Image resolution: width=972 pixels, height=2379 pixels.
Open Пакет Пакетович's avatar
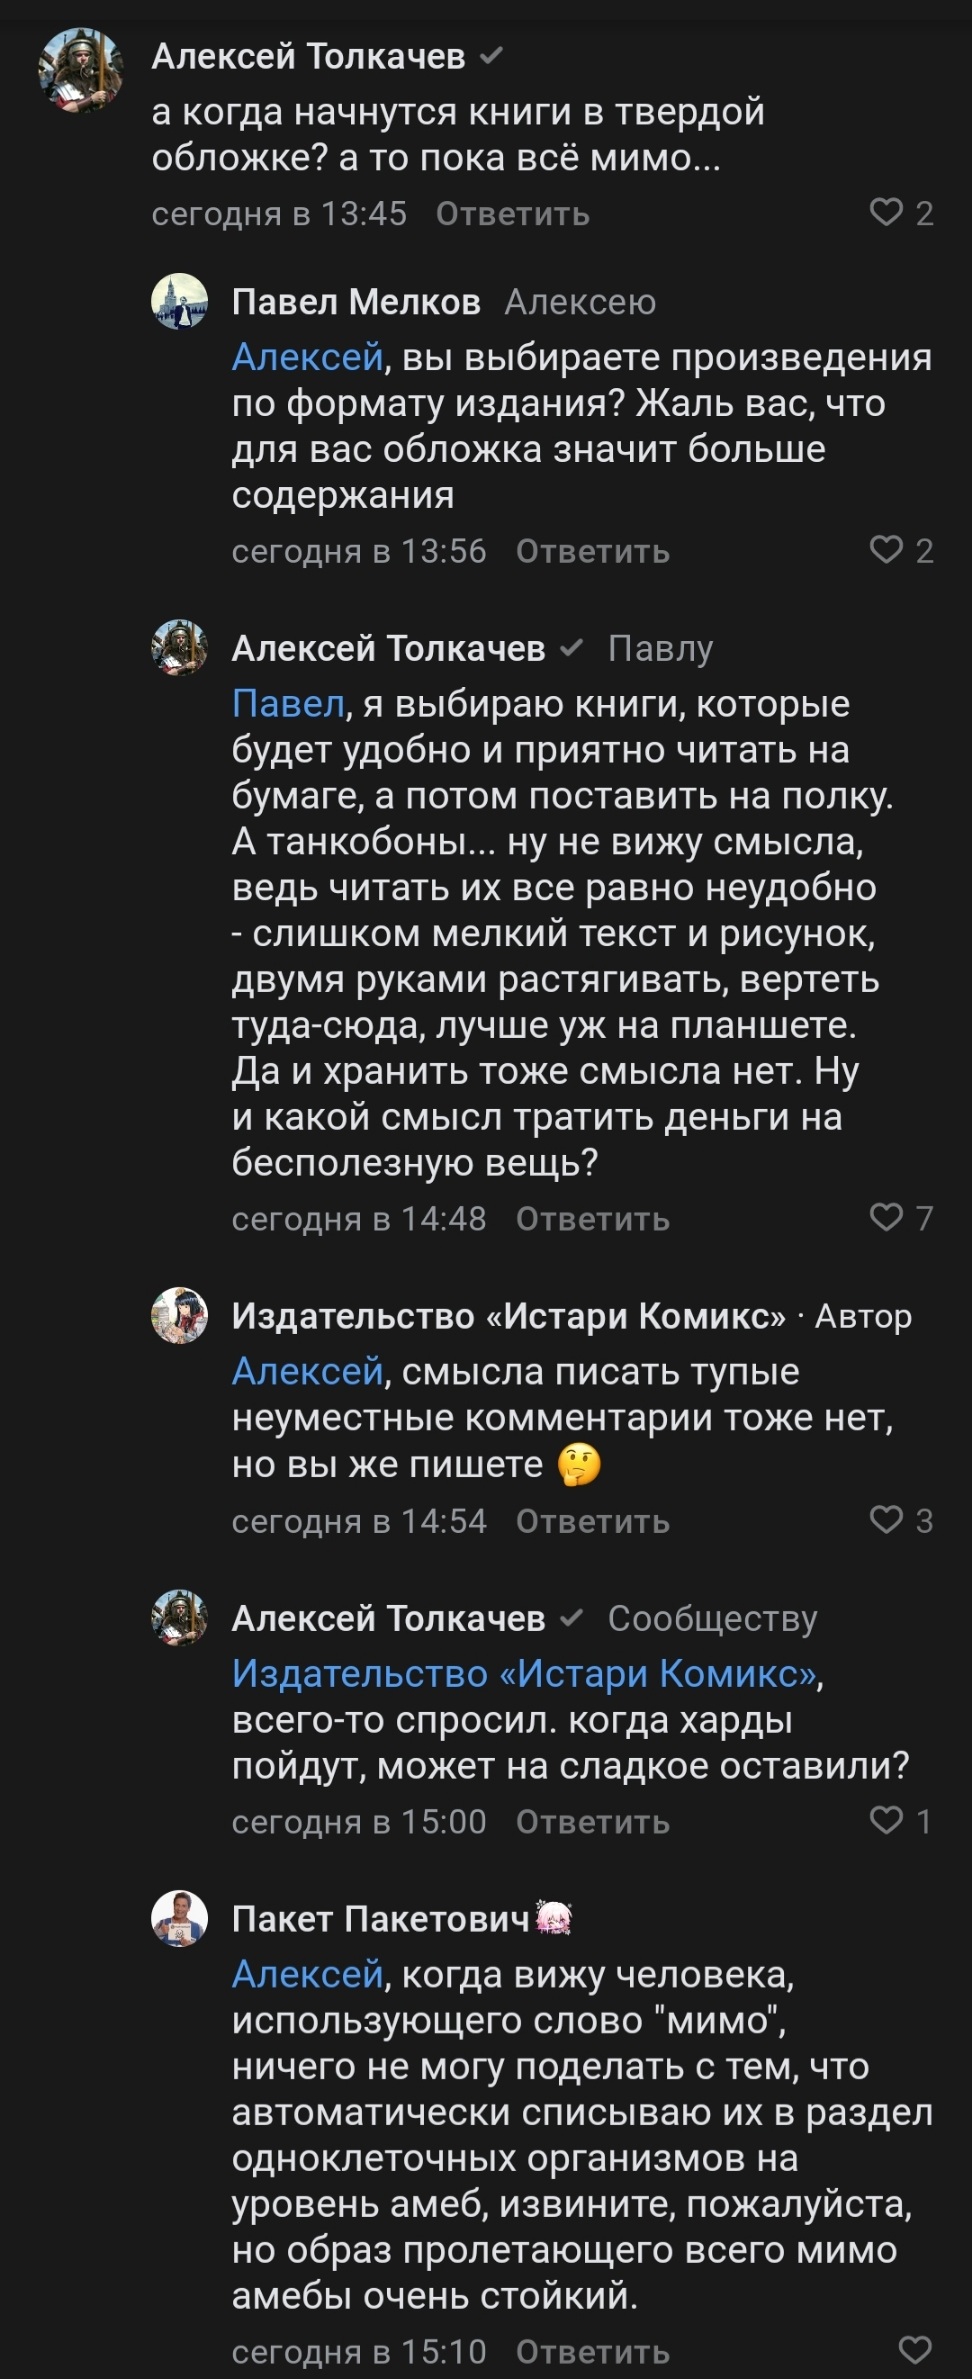coord(179,1918)
